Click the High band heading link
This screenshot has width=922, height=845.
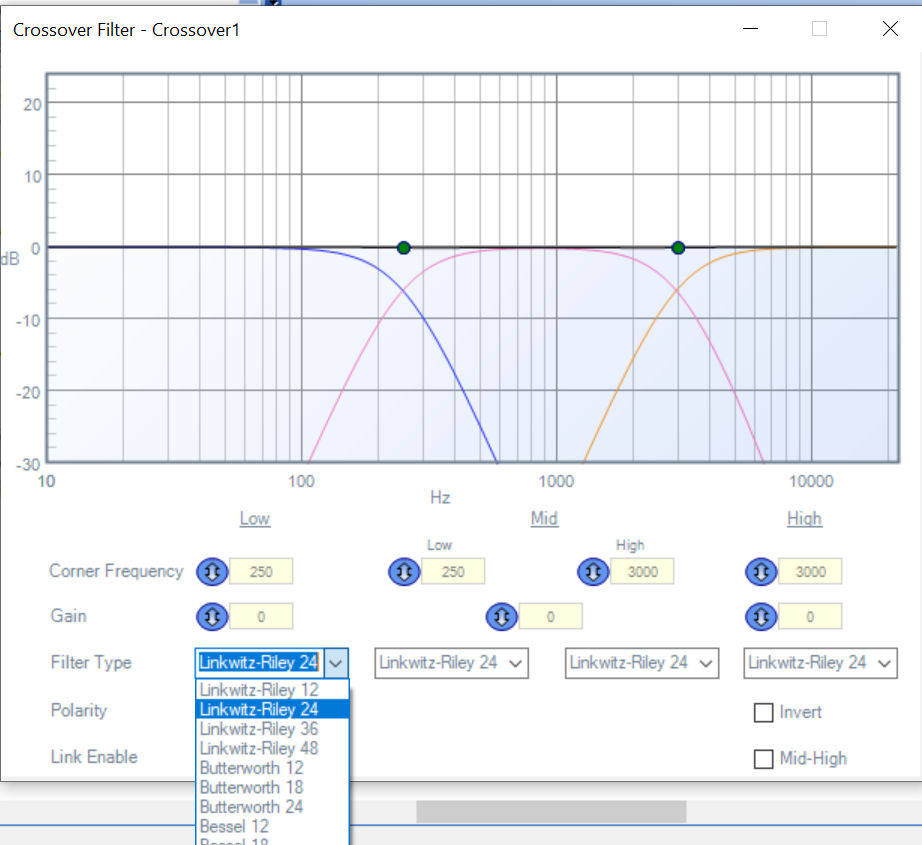804,518
